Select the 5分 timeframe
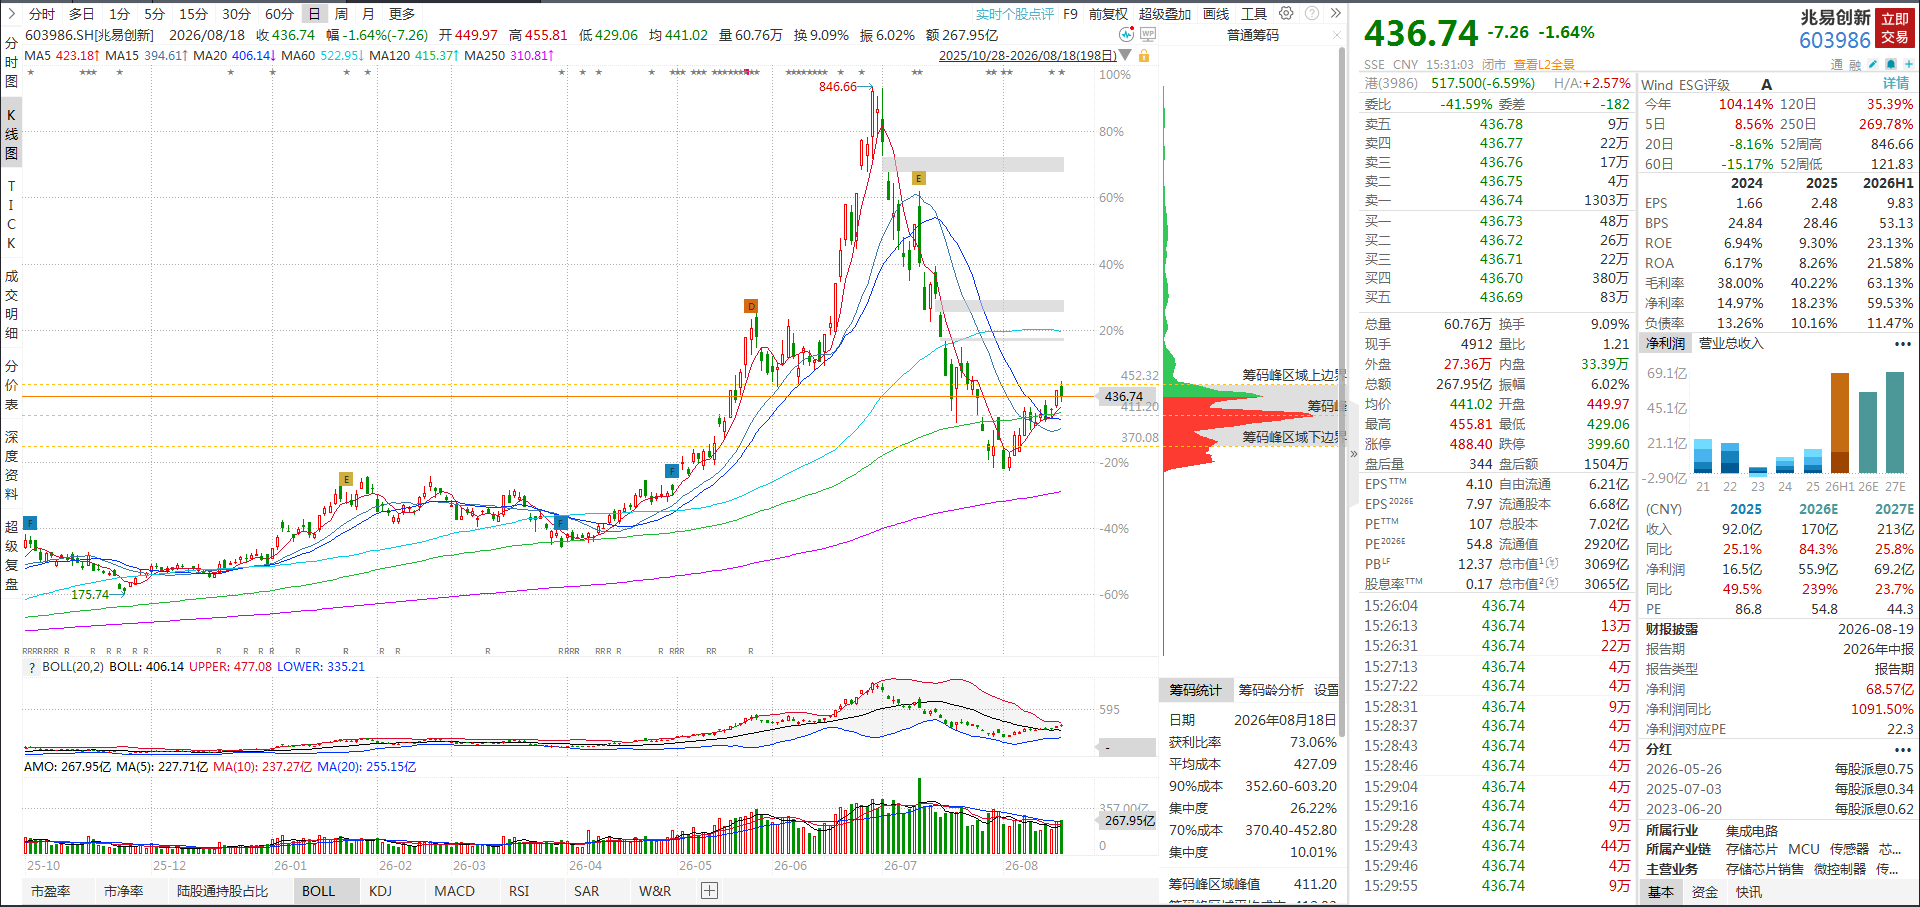 pyautogui.click(x=154, y=14)
